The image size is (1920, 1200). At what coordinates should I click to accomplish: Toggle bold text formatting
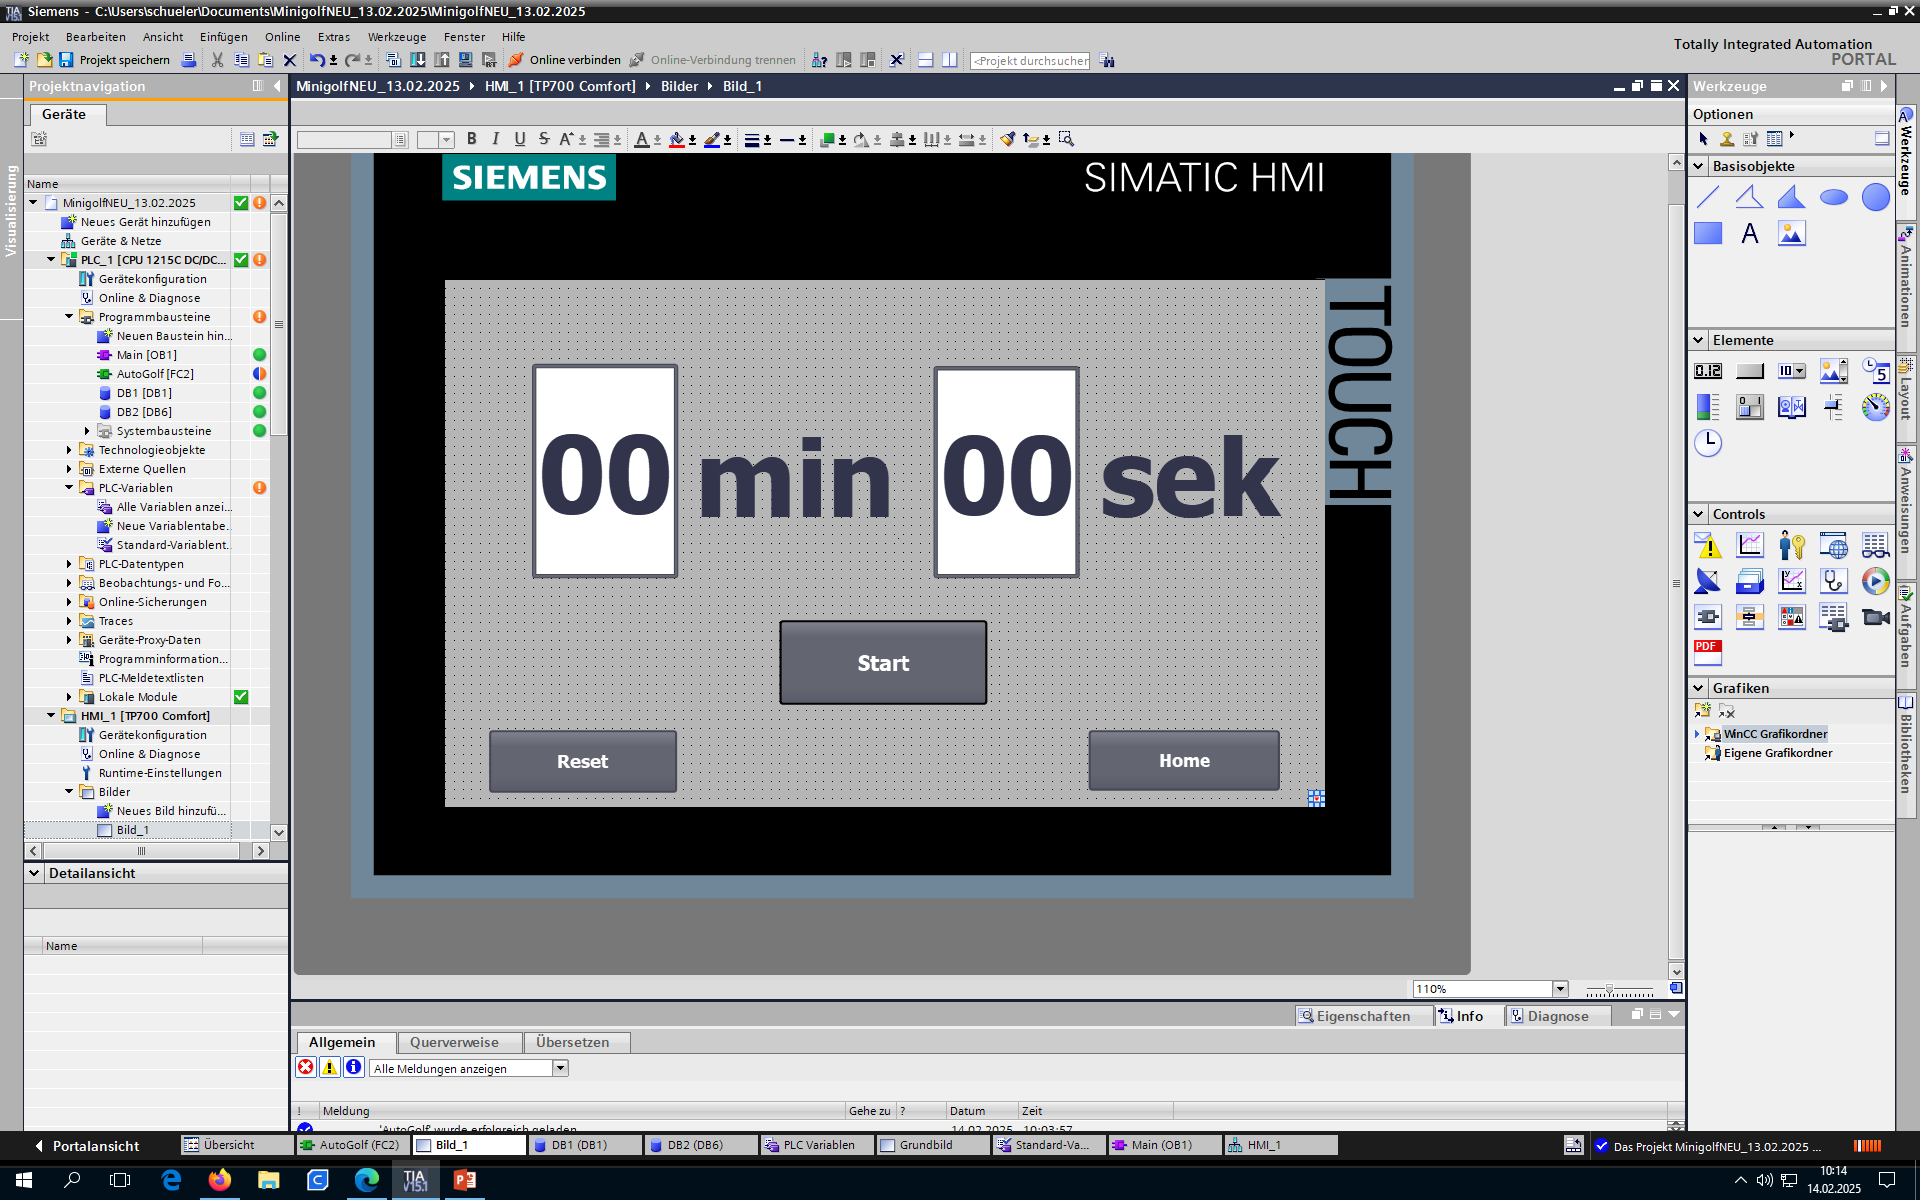(471, 139)
